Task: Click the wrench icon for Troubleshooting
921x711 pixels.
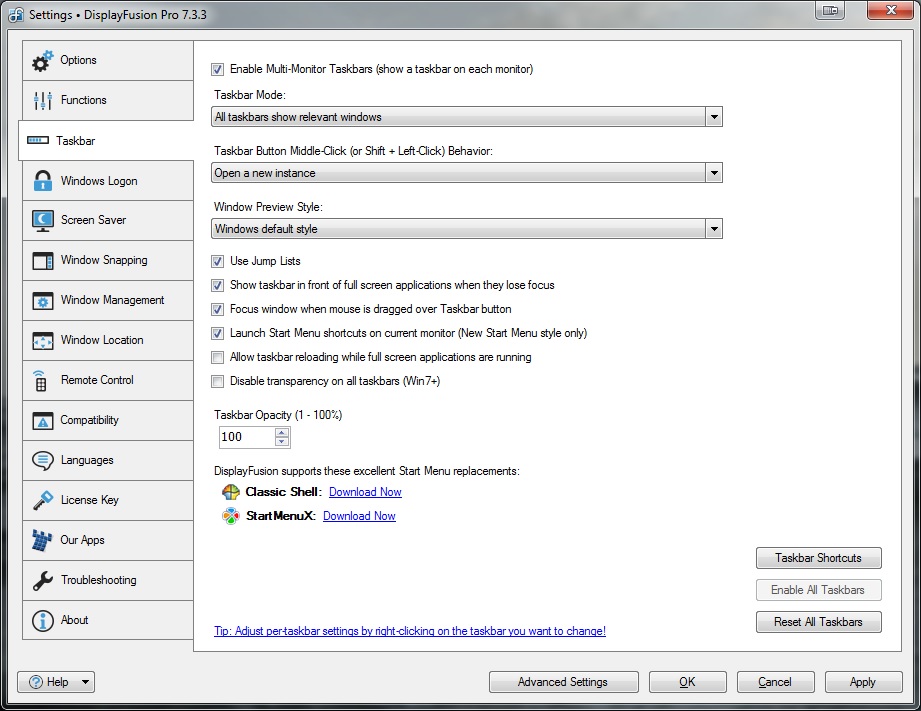Action: tap(42, 580)
